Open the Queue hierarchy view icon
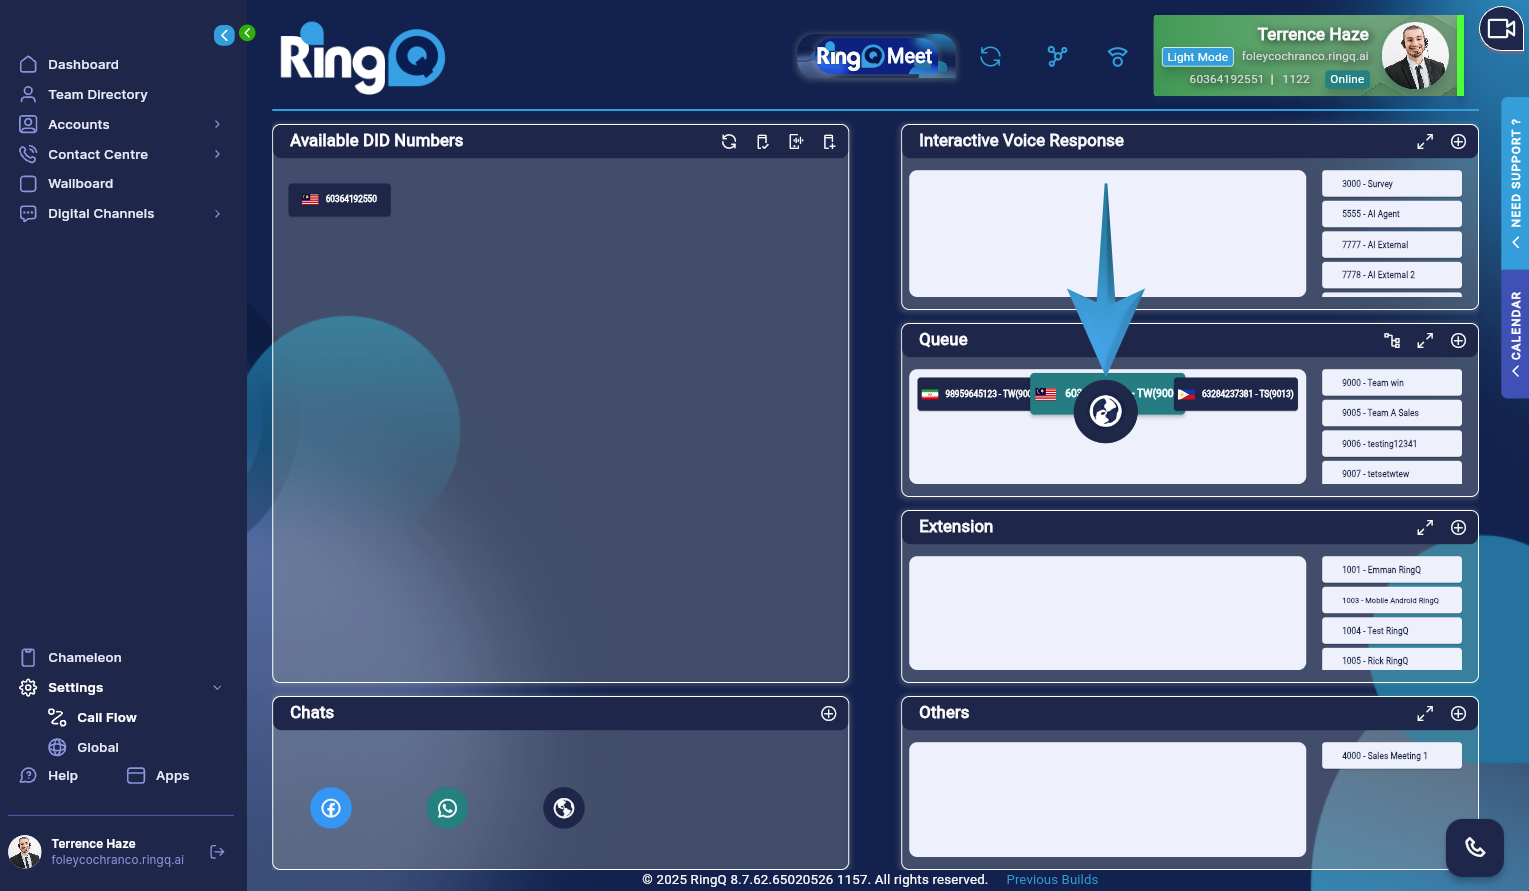The image size is (1529, 891). coord(1392,340)
